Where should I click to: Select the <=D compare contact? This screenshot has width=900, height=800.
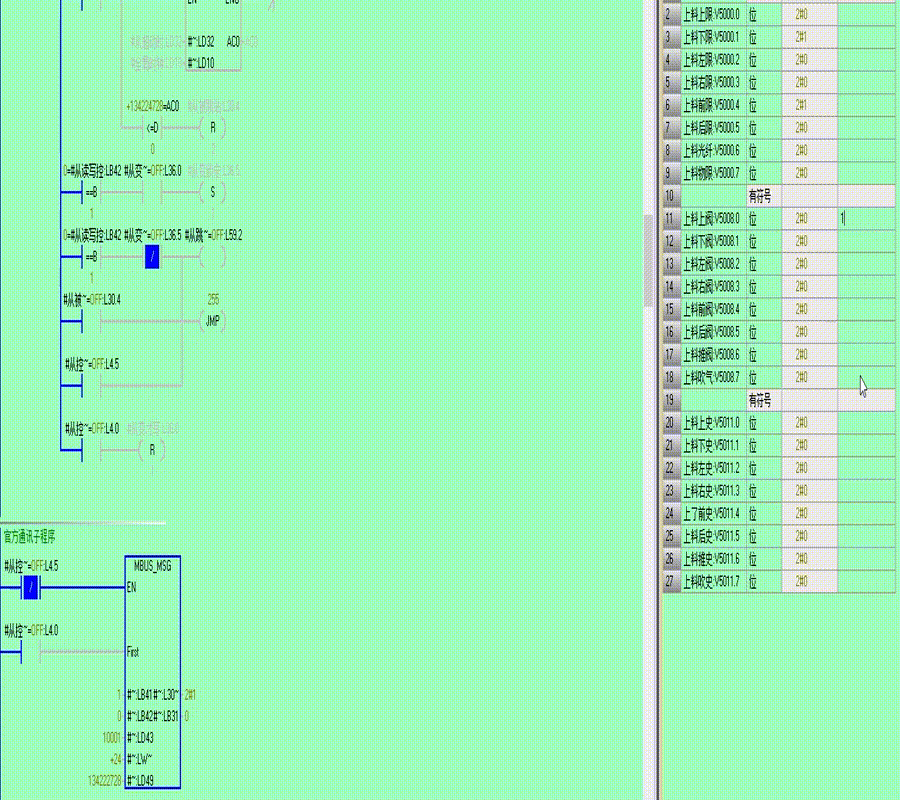pyautogui.click(x=152, y=127)
